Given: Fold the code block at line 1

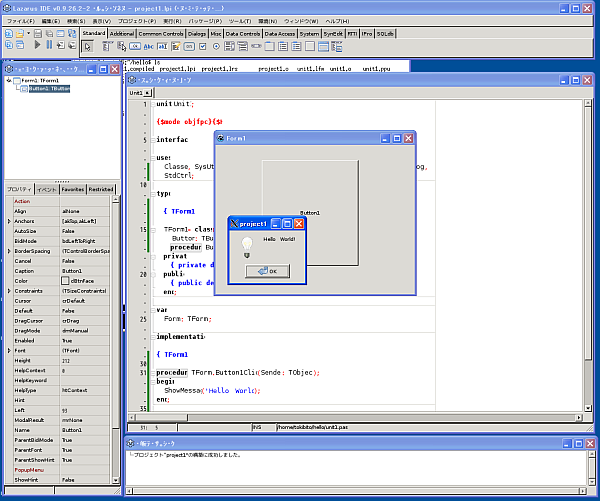Looking at the screenshot, I should point(153,104).
